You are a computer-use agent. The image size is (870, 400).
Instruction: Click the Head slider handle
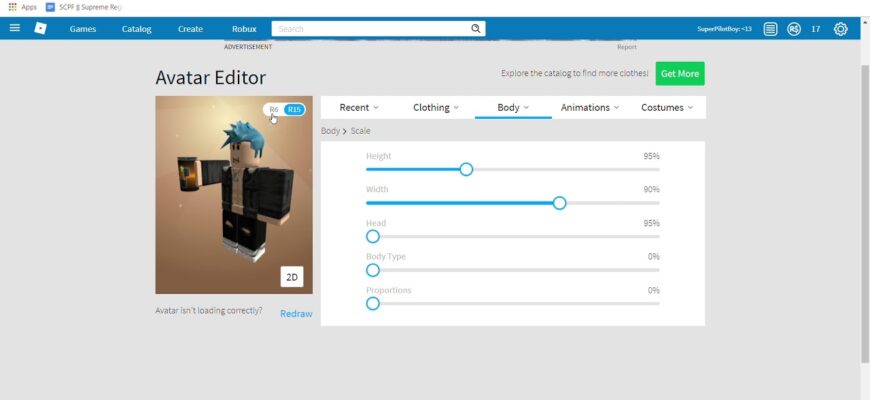pos(373,237)
